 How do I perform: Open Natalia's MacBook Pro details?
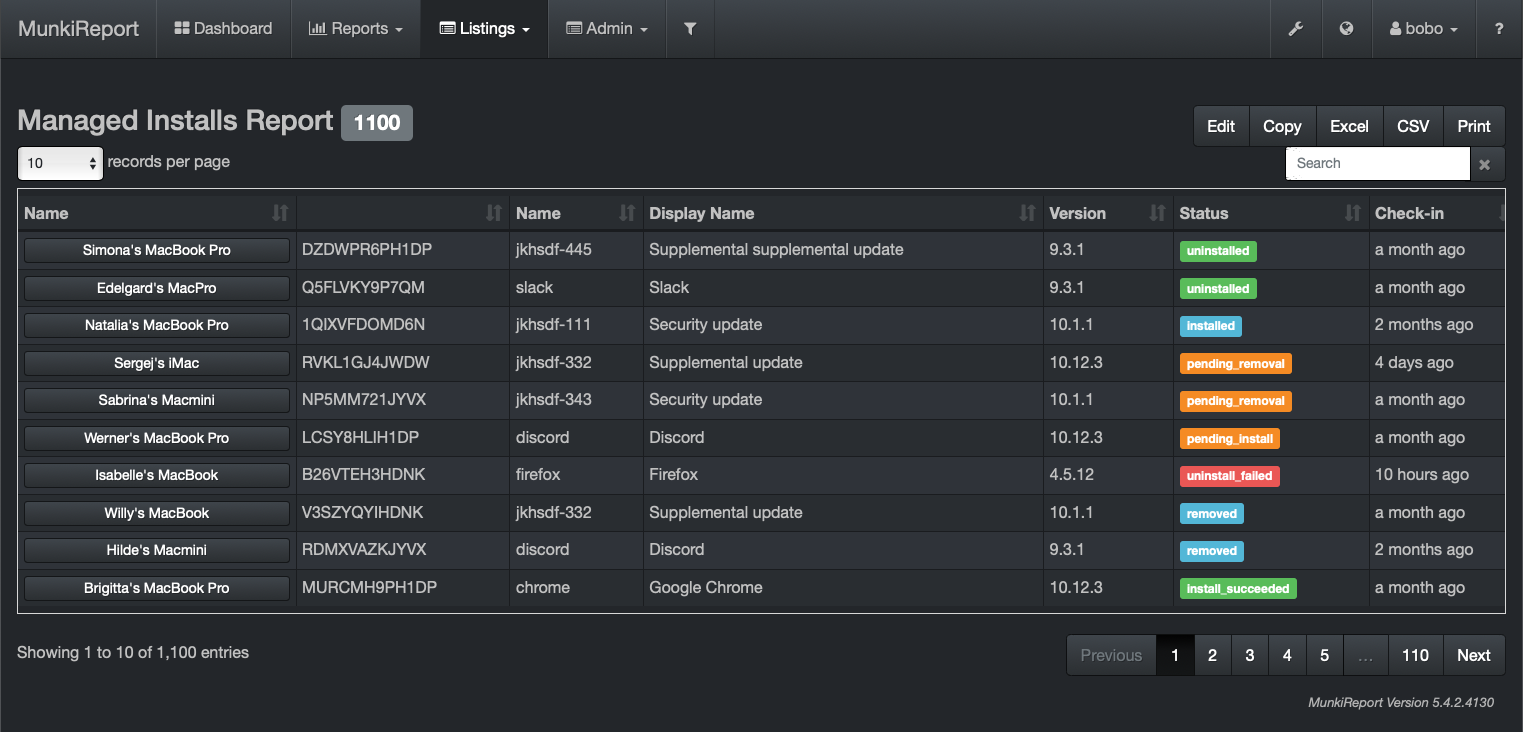[157, 325]
